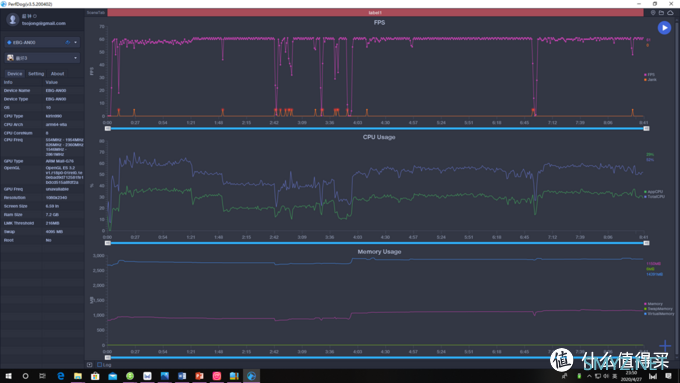Click the blue plus icon at bottom right
The height and width of the screenshot is (383, 680).
click(665, 346)
